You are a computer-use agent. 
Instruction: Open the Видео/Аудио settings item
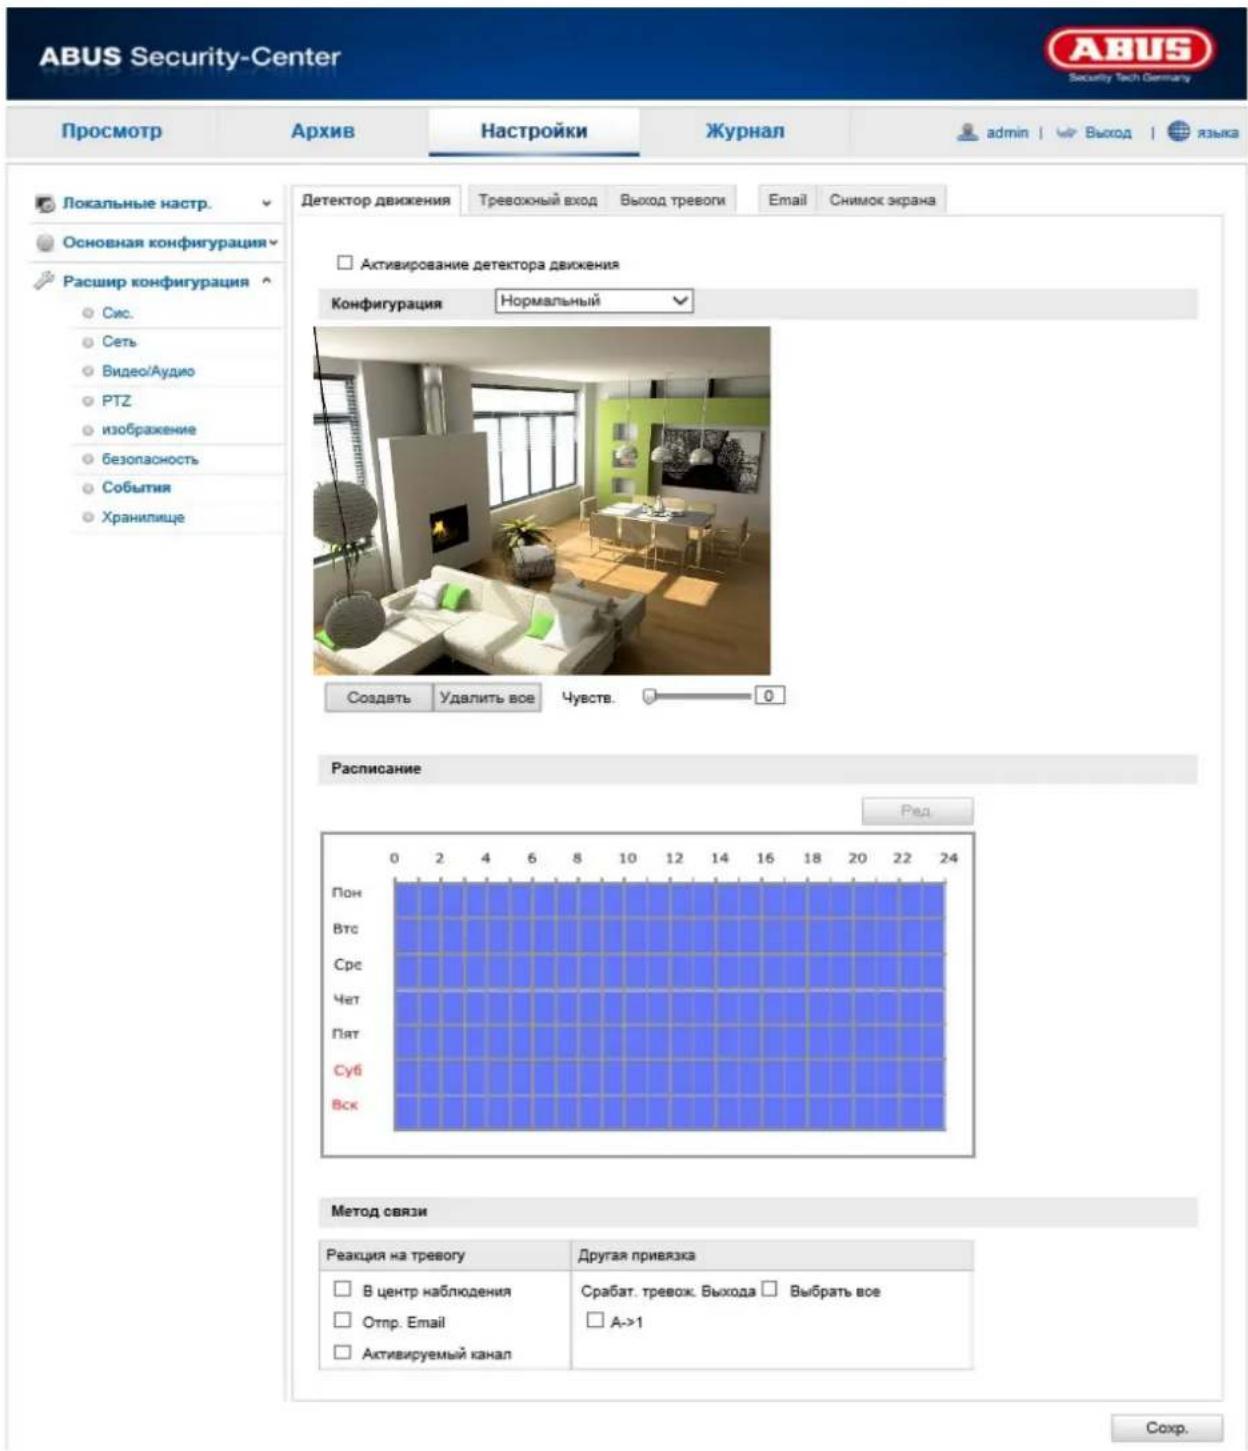(148, 371)
